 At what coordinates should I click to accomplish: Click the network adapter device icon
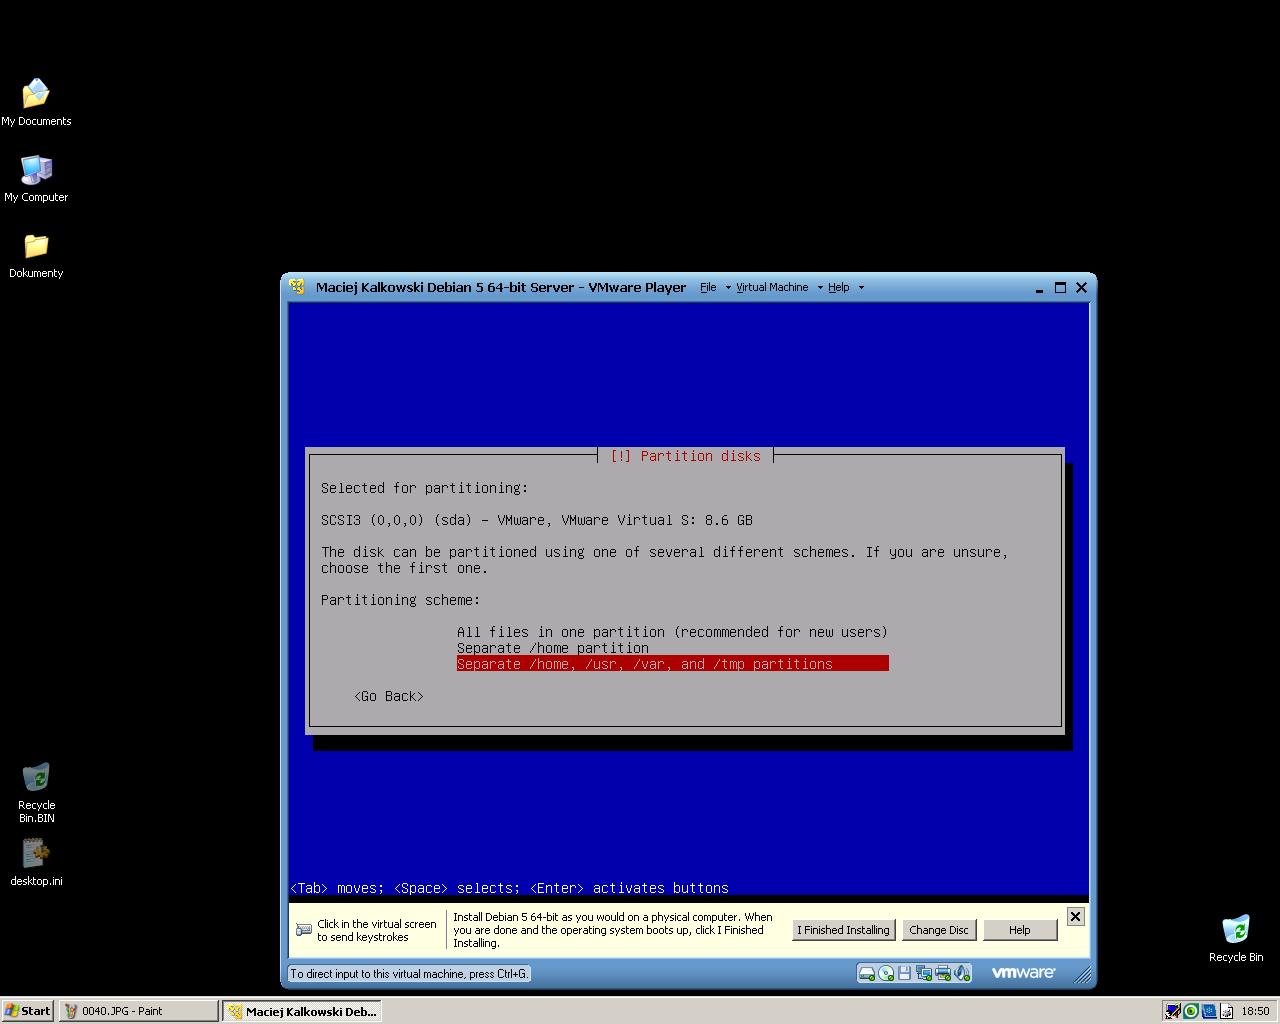[x=923, y=973]
